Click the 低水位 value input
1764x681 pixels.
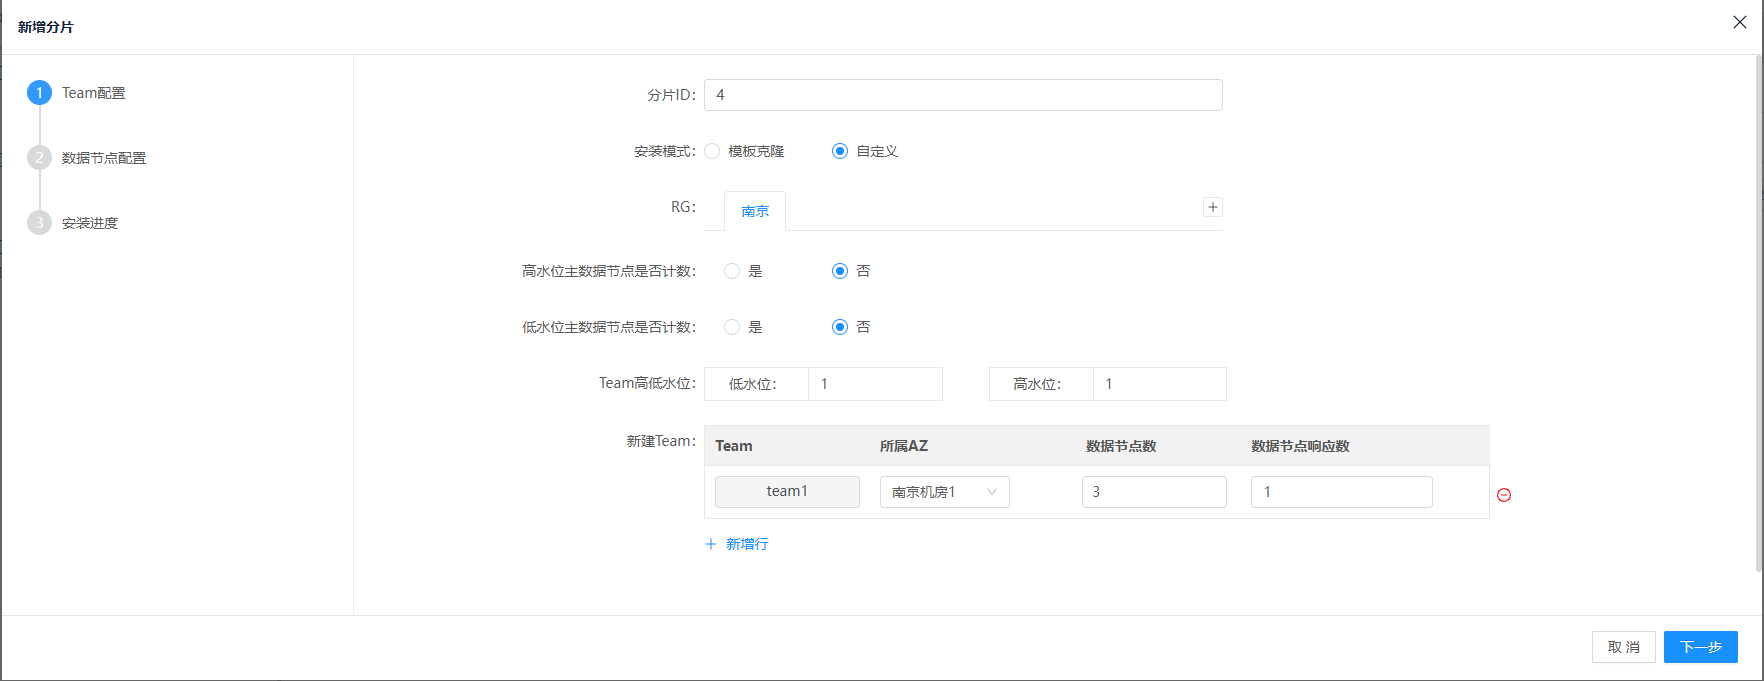click(875, 384)
